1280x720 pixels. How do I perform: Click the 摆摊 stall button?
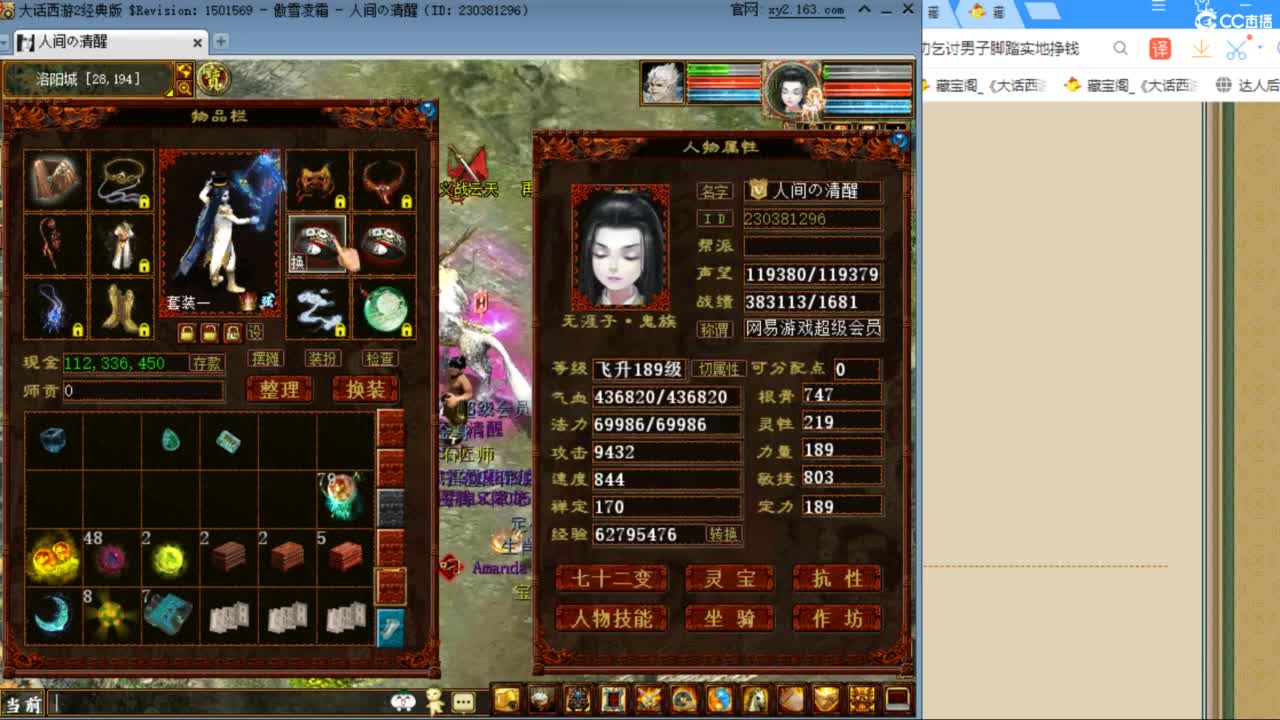(x=265, y=358)
